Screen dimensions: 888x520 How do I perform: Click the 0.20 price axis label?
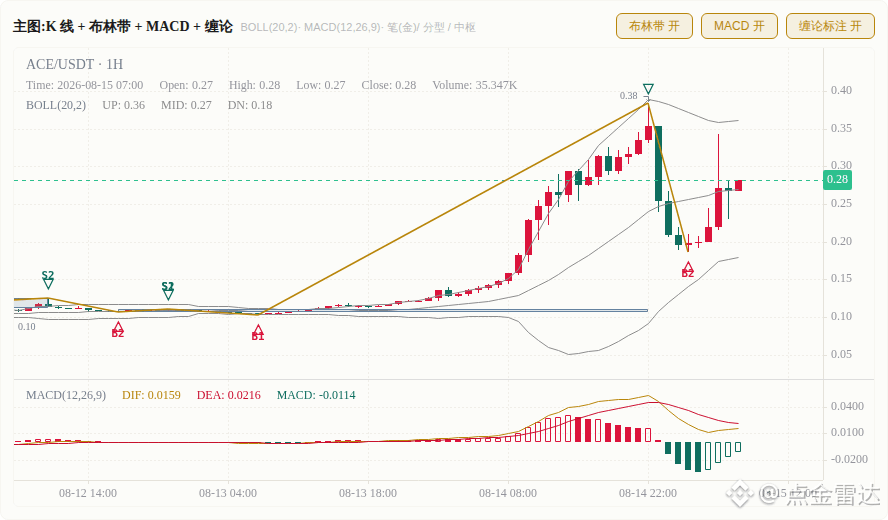(x=841, y=241)
